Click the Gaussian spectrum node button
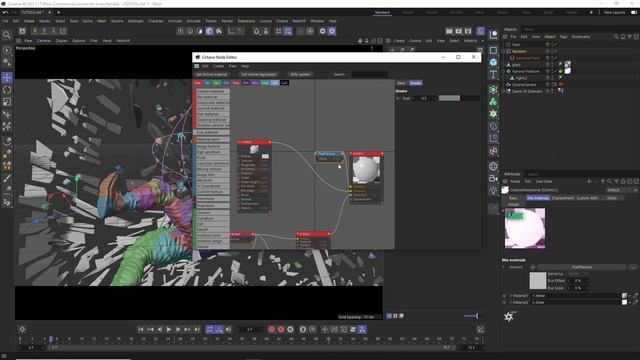 point(213,163)
